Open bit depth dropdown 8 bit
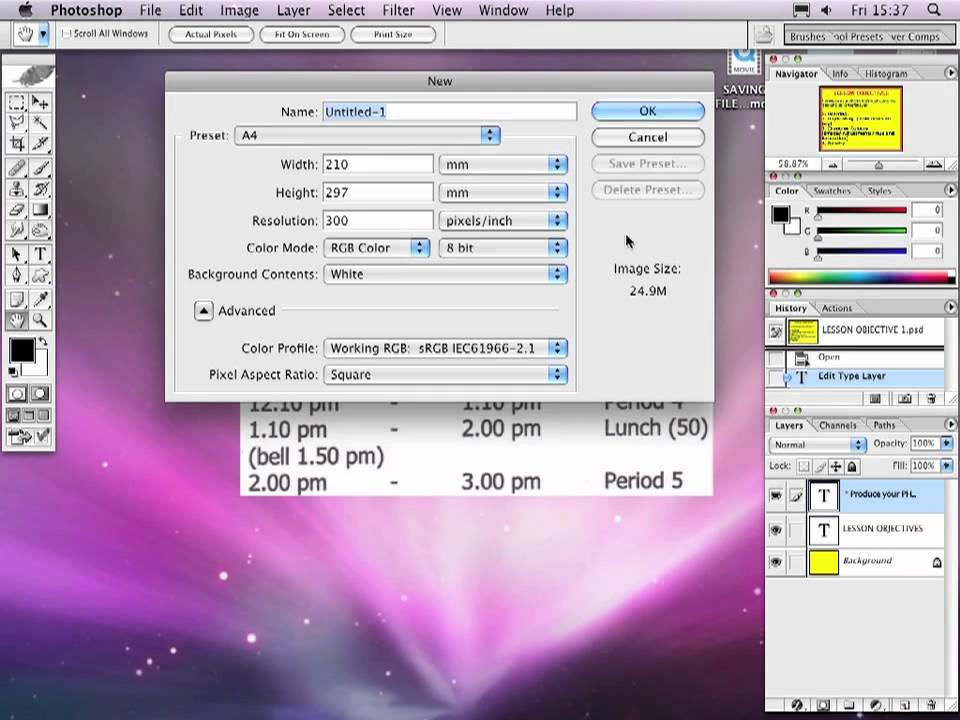Screen dimensions: 960x720 pyautogui.click(x=503, y=247)
